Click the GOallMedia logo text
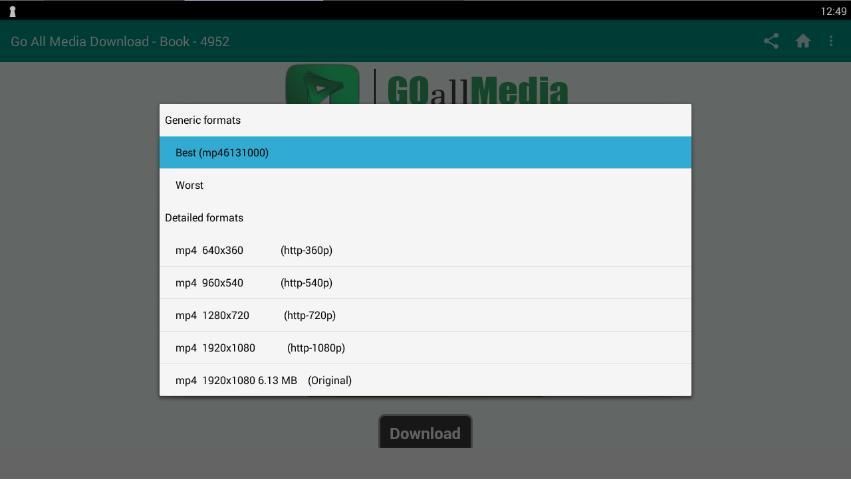 pos(477,90)
